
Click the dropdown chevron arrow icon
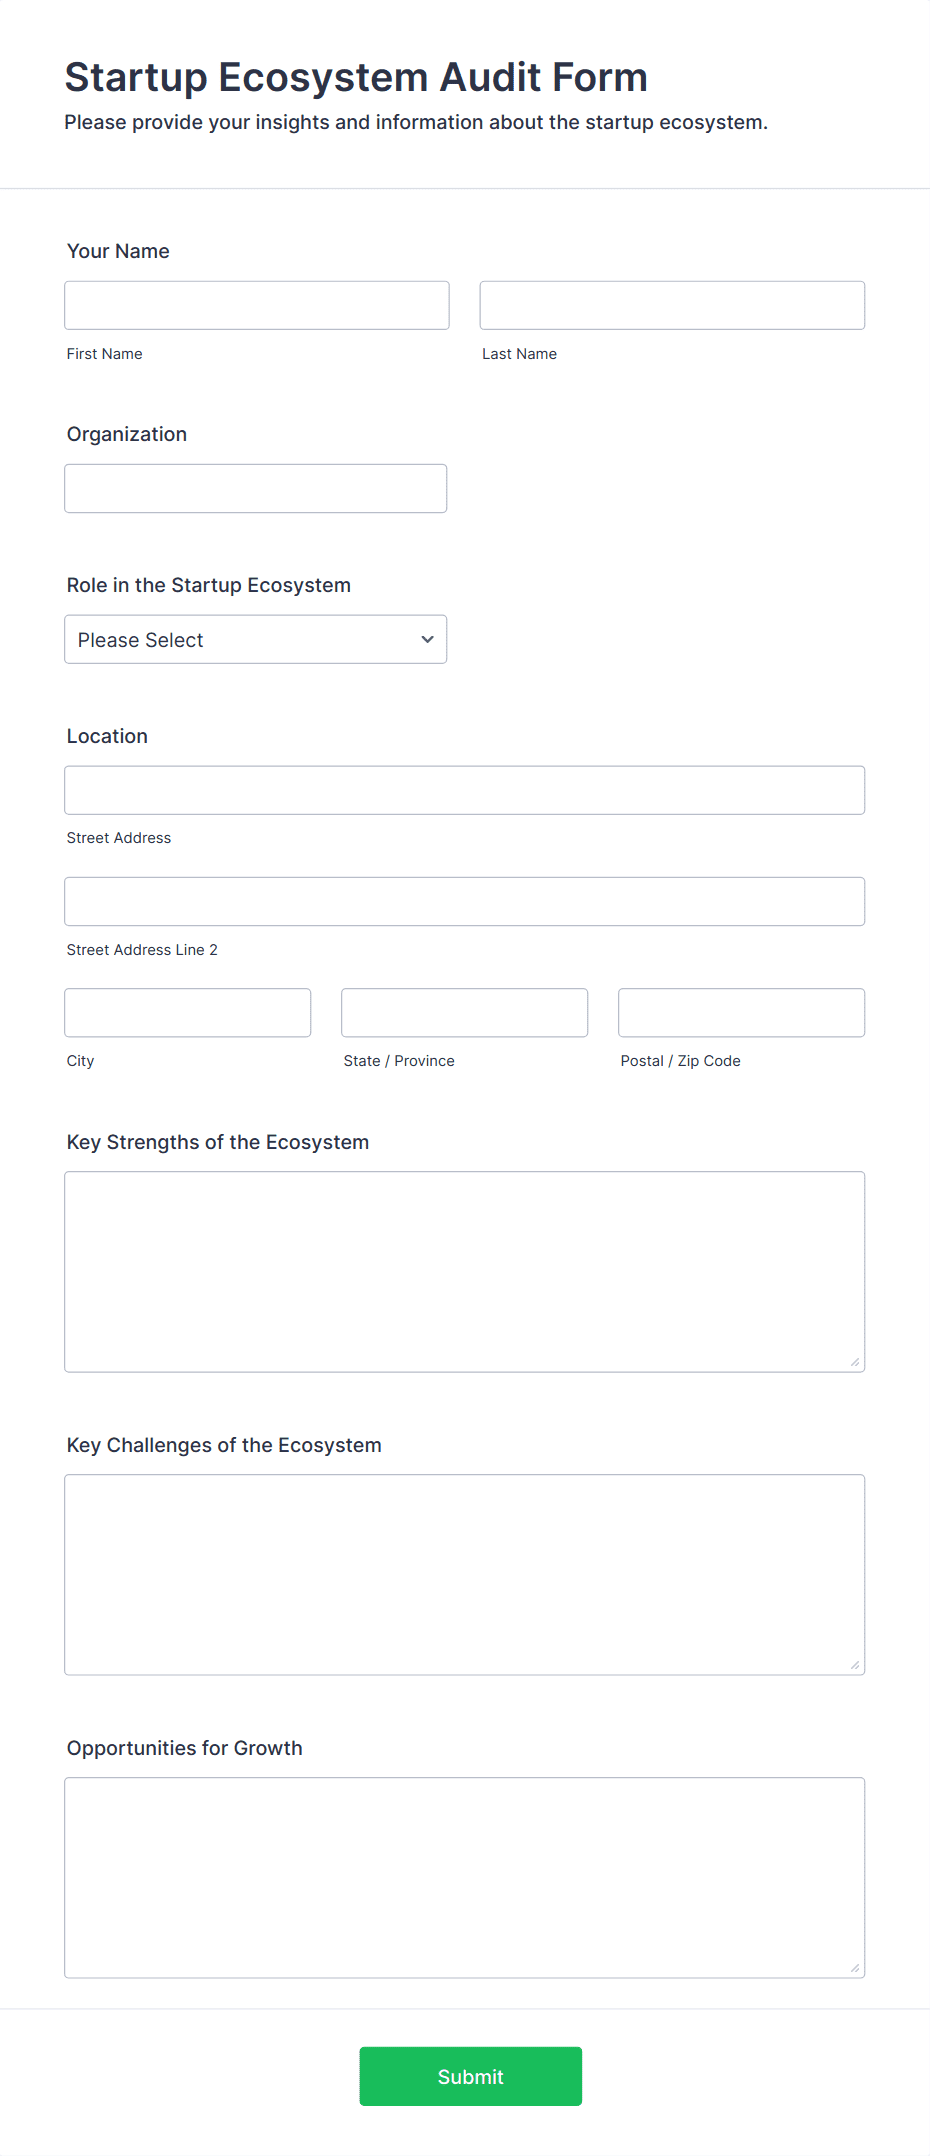[427, 640]
